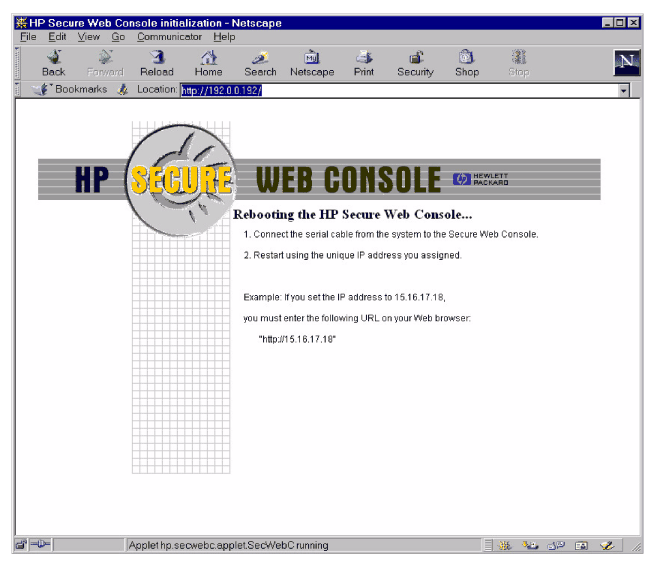
Task: Open Newsgroups from the component bar
Action: 556,545
